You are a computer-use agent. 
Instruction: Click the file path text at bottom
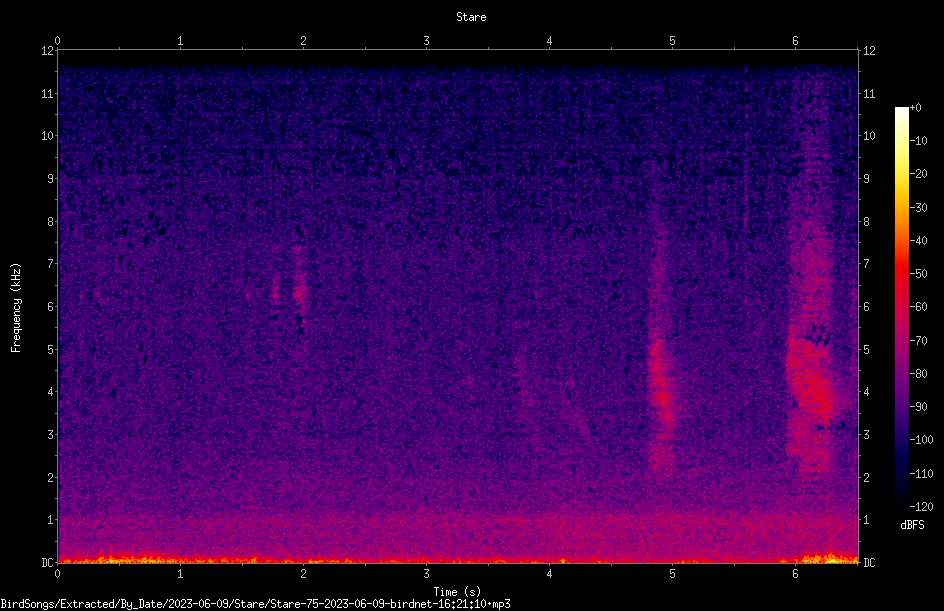tap(255, 604)
